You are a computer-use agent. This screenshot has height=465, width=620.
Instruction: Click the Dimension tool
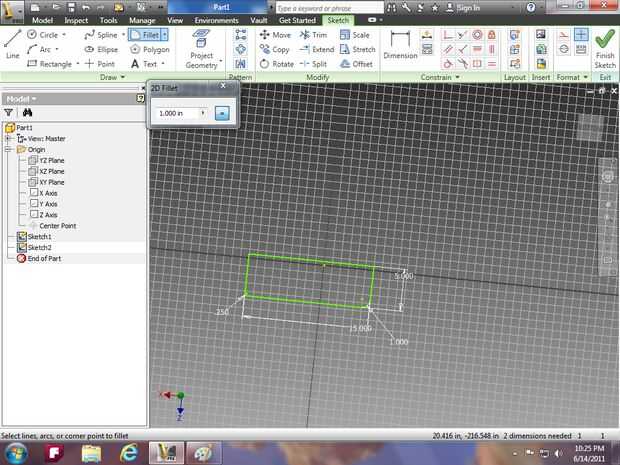pyautogui.click(x=400, y=44)
